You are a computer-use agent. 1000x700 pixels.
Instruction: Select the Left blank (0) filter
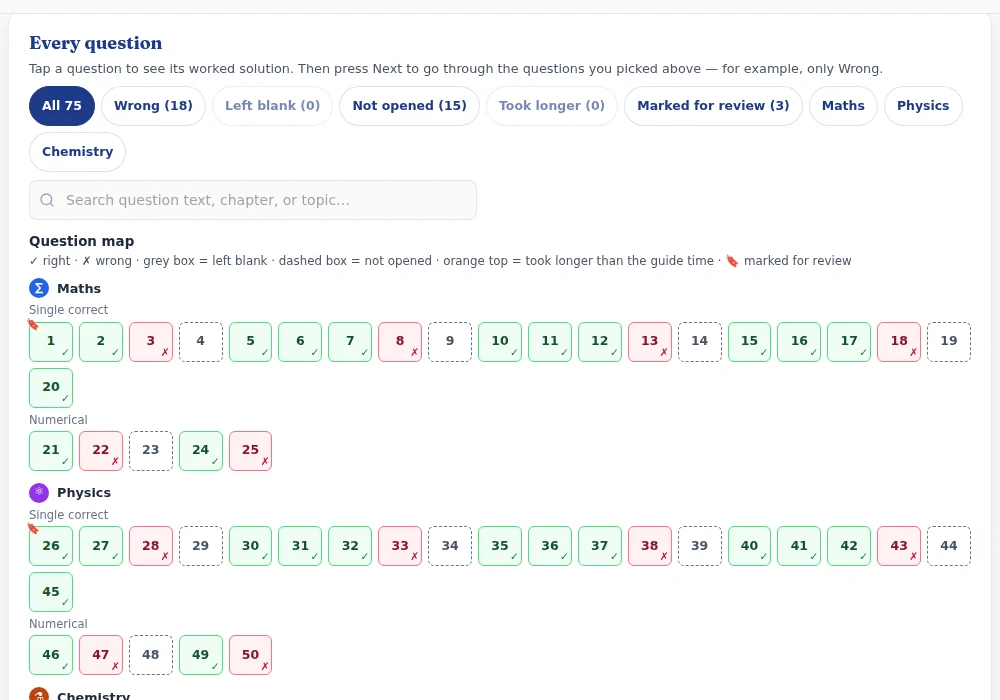[x=272, y=106]
